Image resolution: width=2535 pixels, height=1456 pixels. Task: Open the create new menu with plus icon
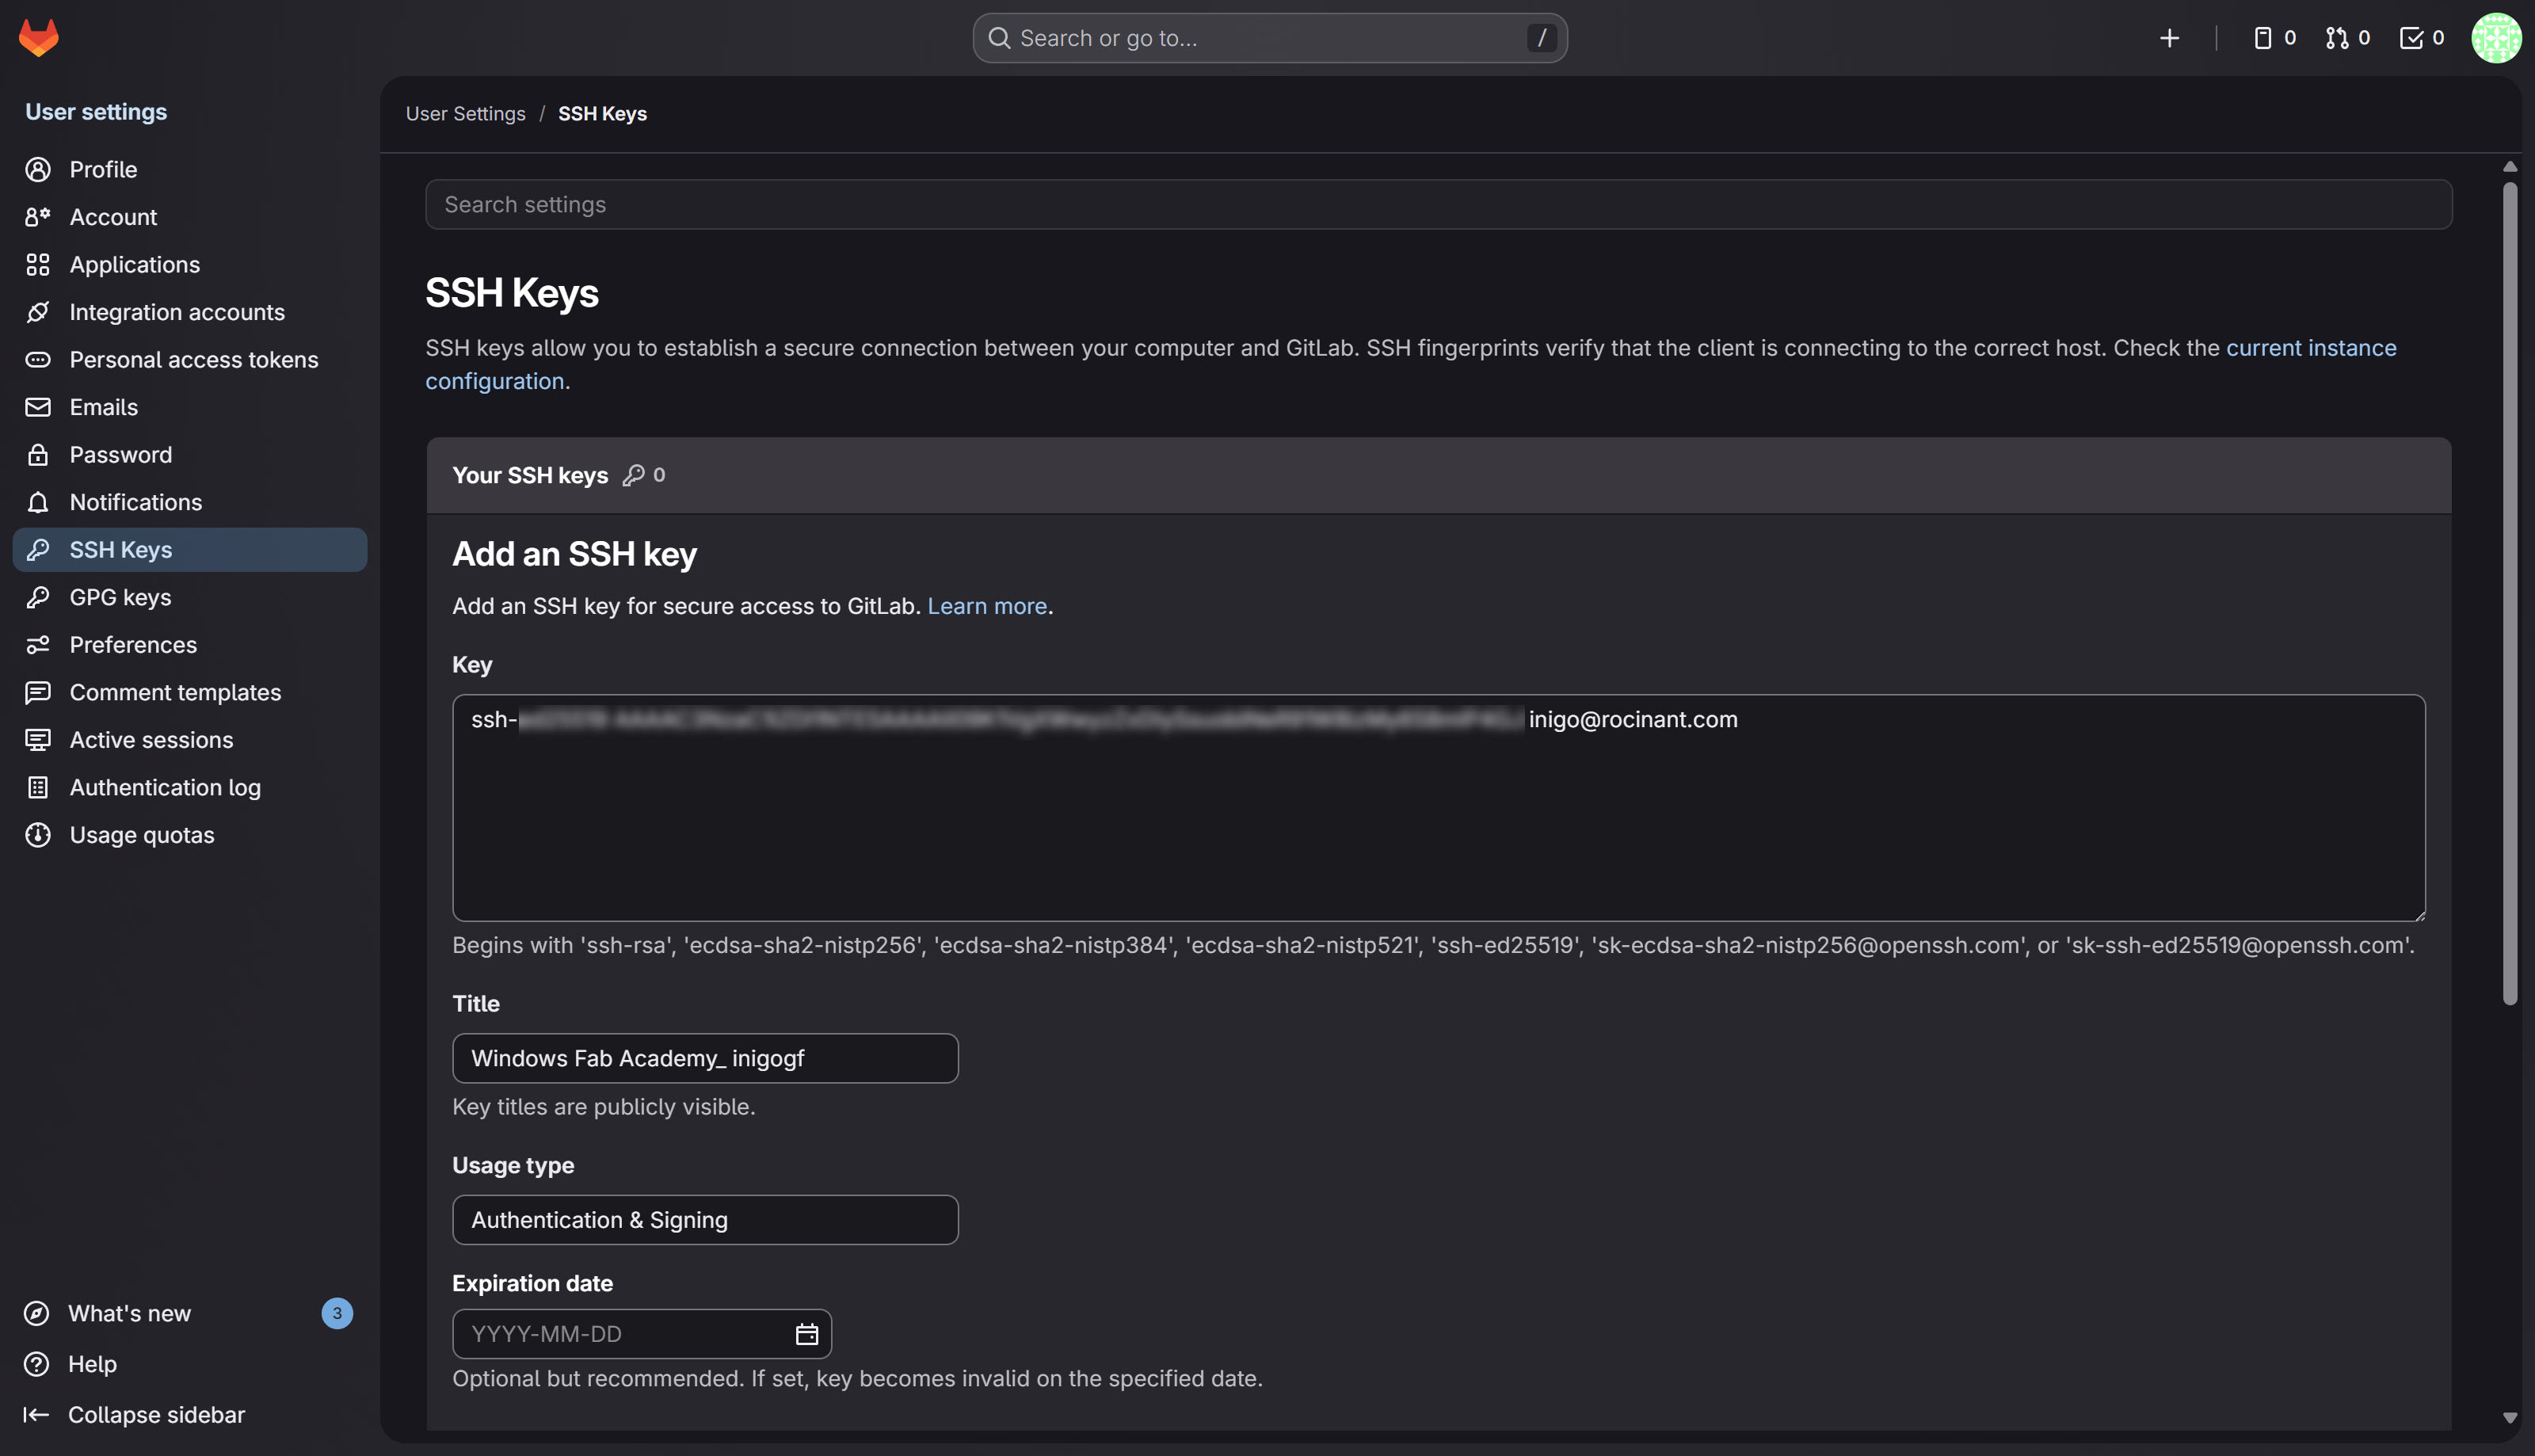(x=2169, y=37)
